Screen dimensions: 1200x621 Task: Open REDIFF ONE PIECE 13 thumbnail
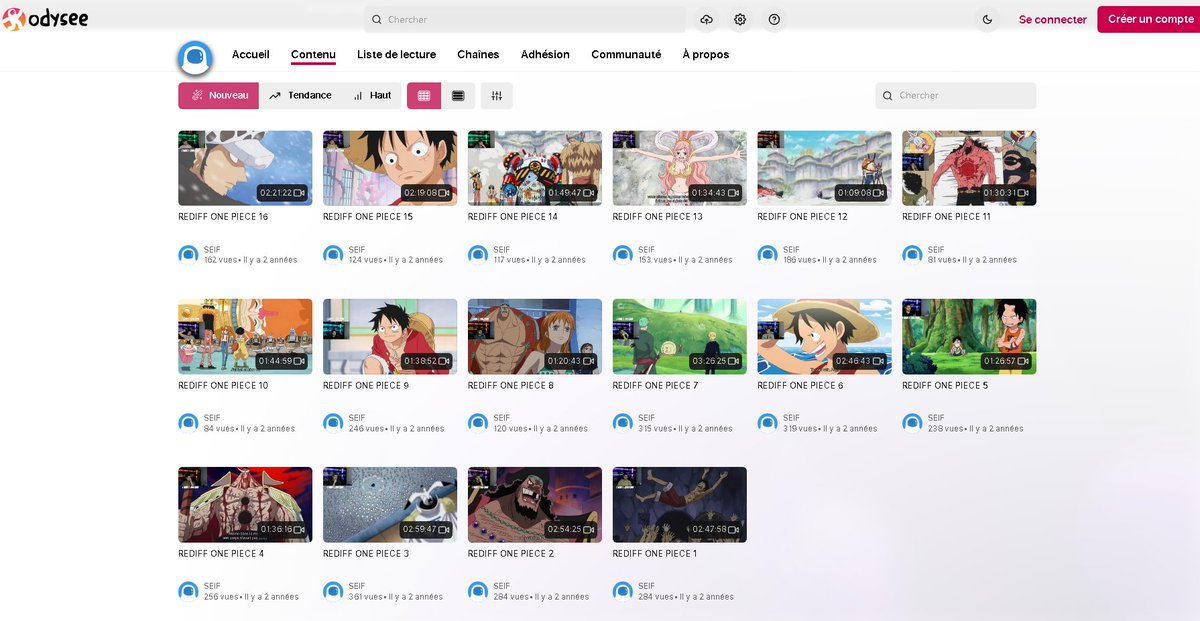click(680, 168)
